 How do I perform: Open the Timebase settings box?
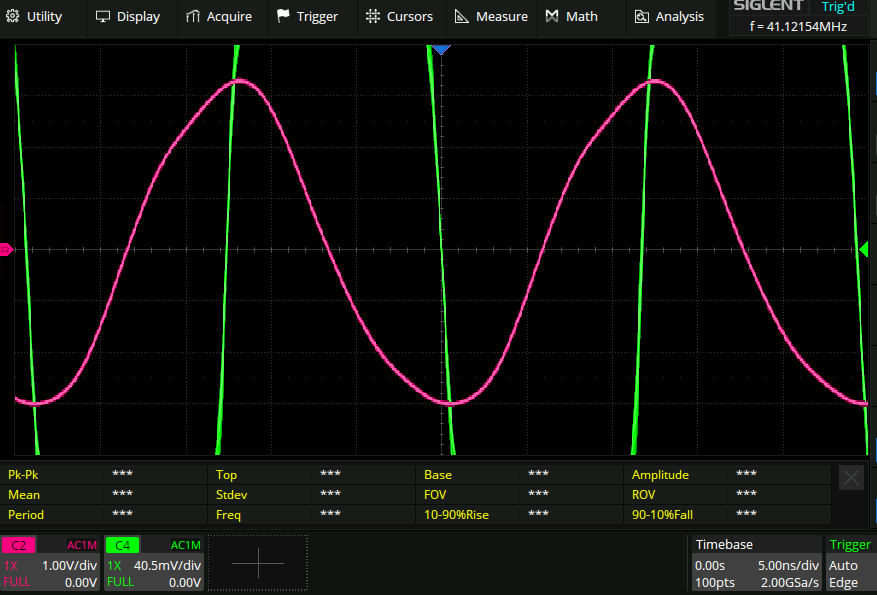point(756,563)
